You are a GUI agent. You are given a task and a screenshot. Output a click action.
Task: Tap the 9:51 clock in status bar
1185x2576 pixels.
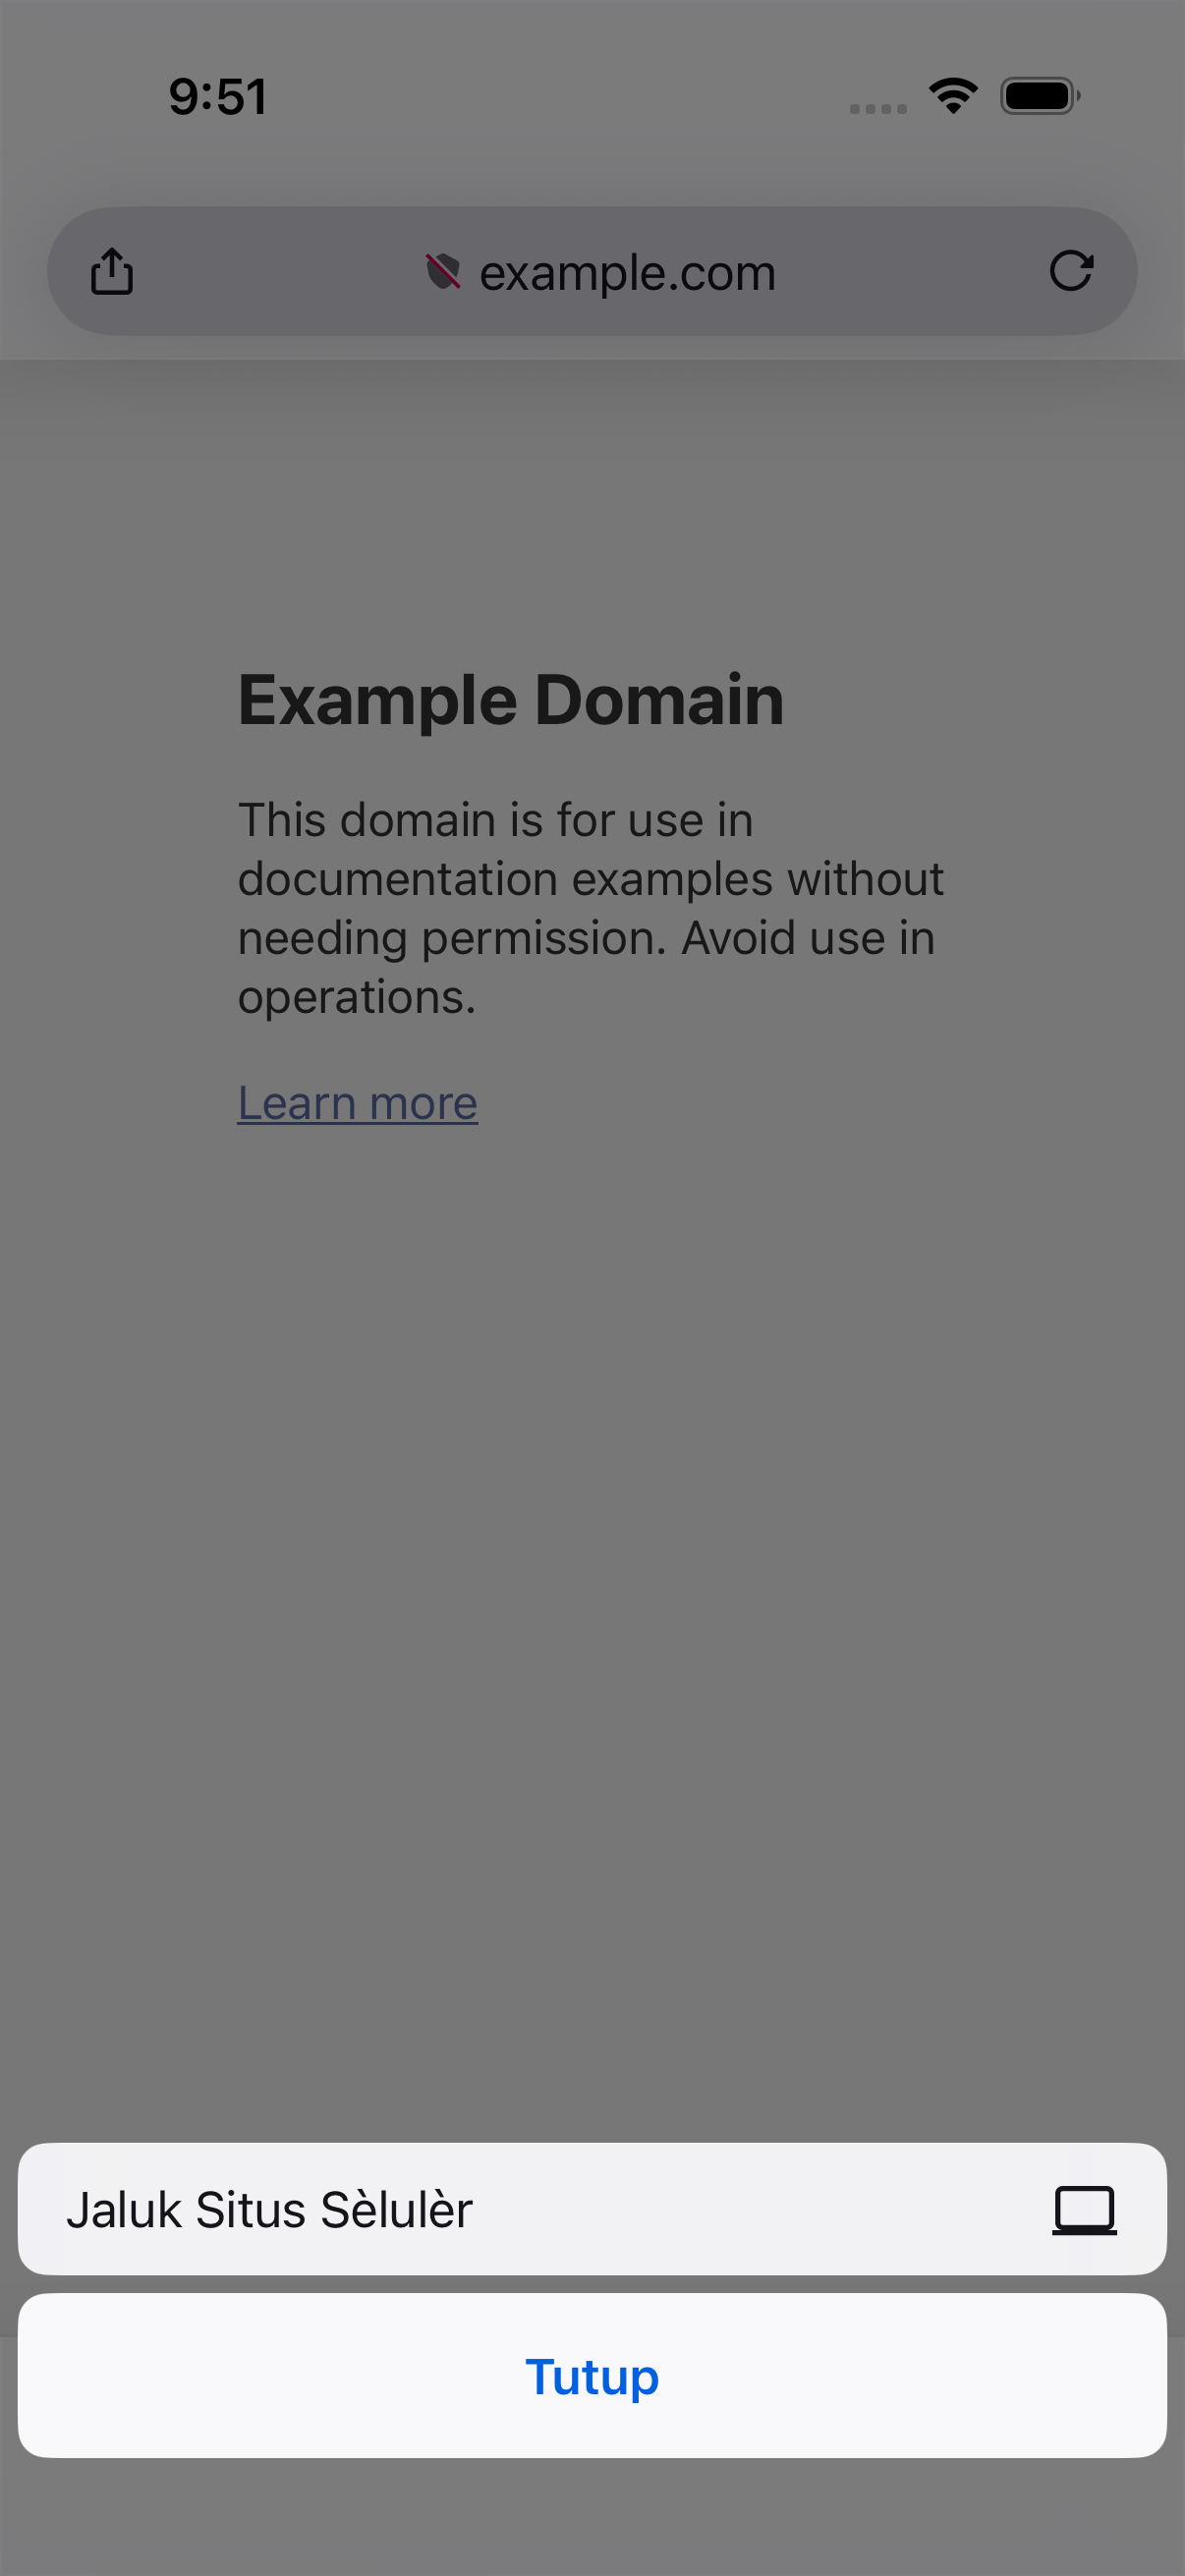click(218, 97)
